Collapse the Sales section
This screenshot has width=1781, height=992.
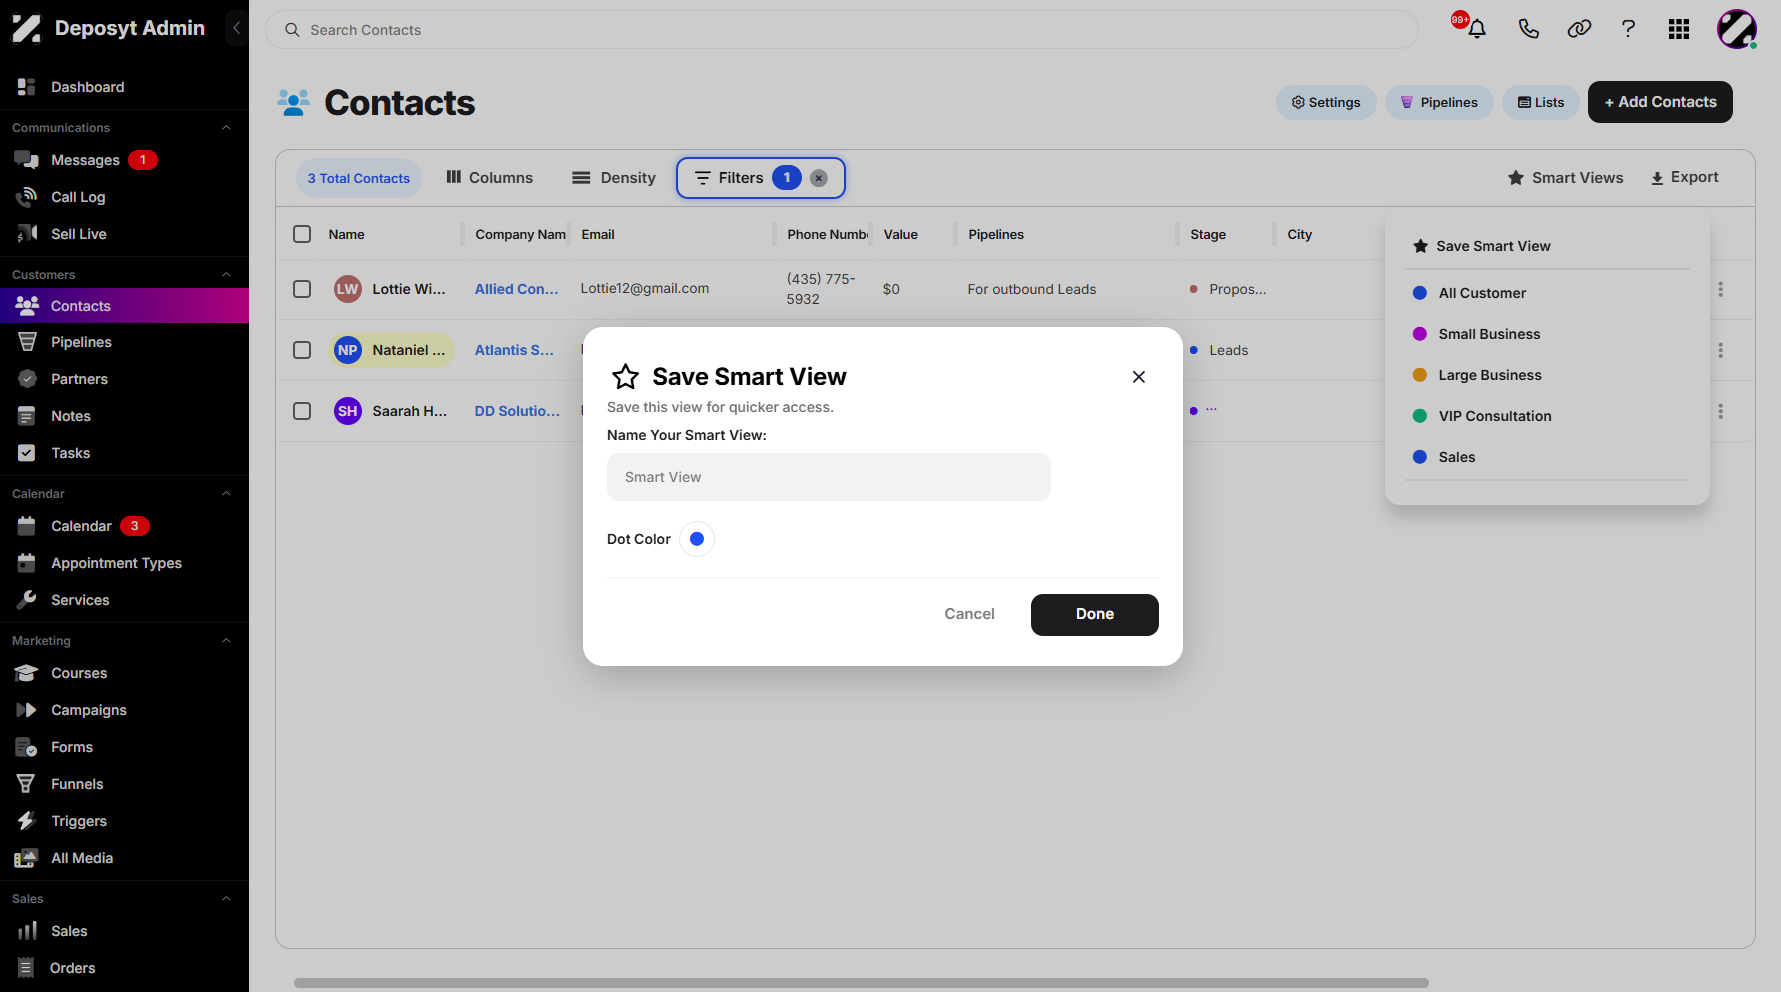click(226, 899)
